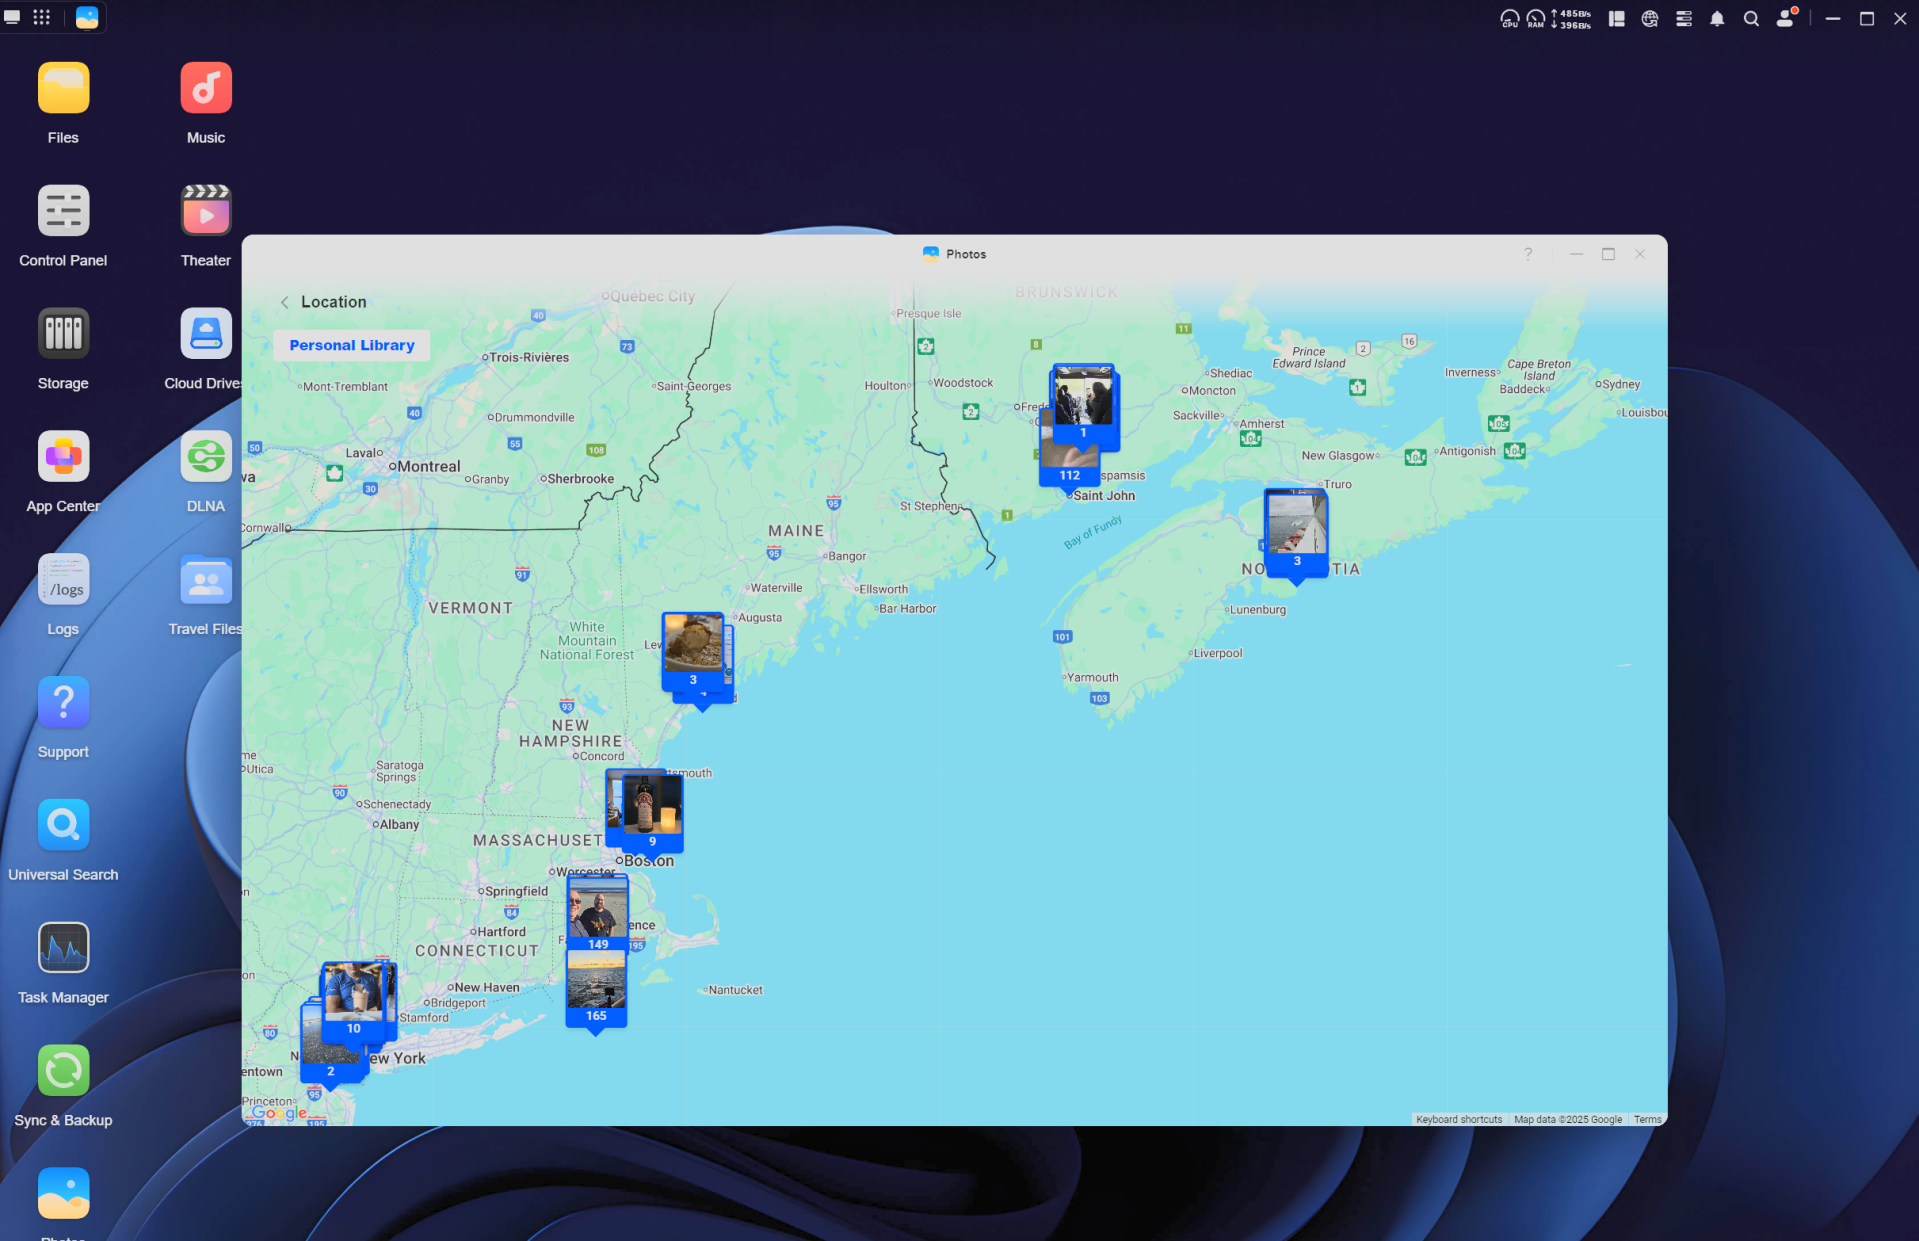Open the DLNA app icon
The height and width of the screenshot is (1241, 1919).
pyautogui.click(x=206, y=458)
